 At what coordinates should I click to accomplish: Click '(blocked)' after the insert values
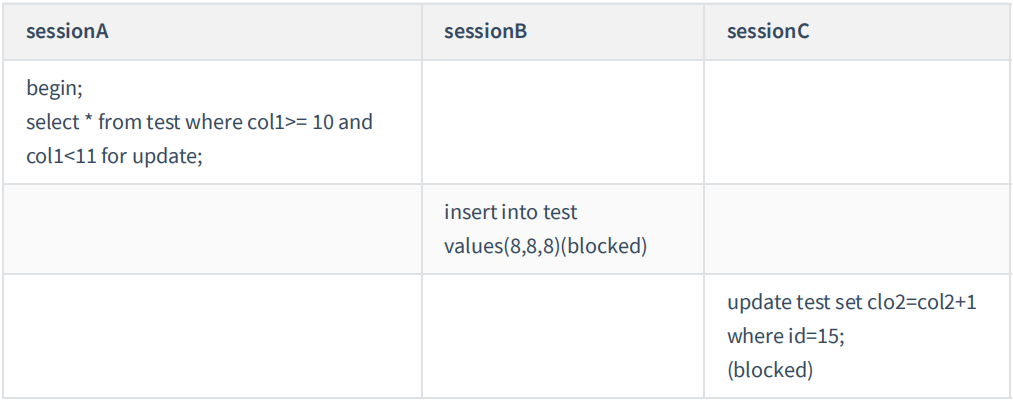(603, 245)
